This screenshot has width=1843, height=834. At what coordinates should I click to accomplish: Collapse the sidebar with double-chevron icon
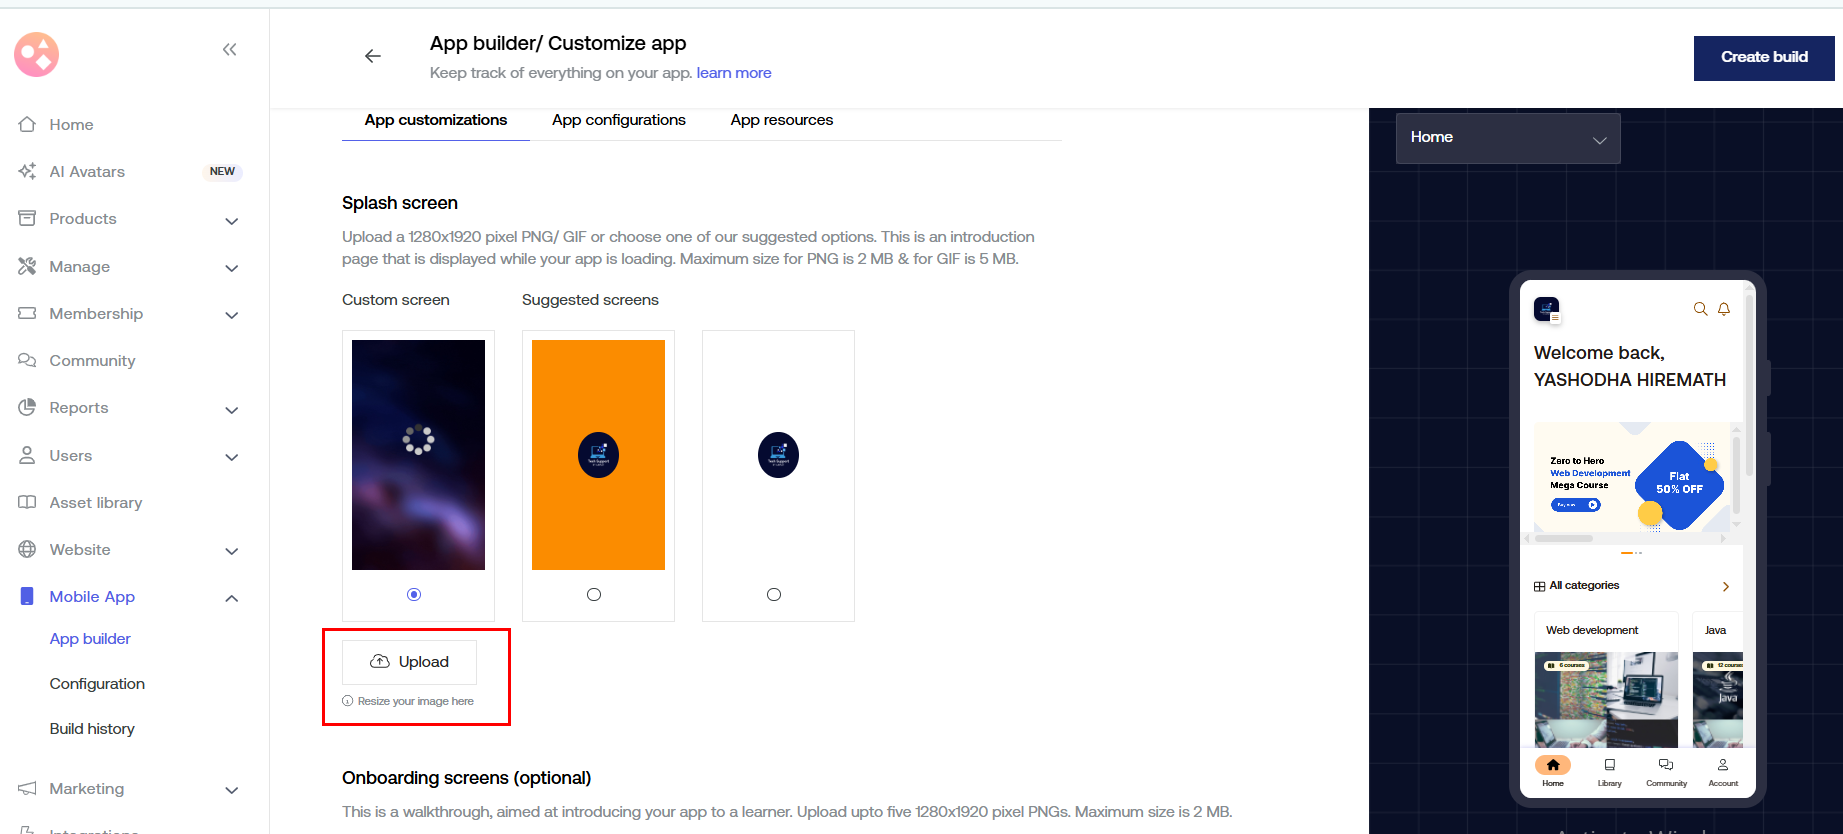229,49
